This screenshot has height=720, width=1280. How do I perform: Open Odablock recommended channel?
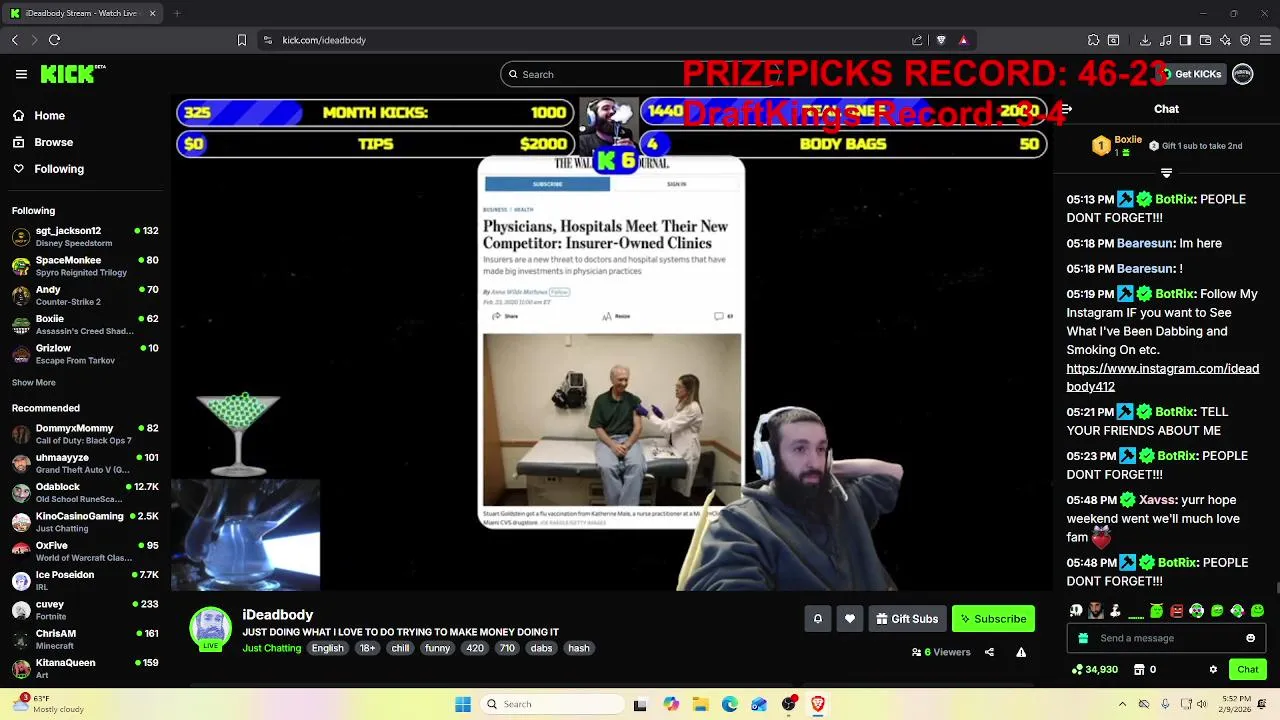86,493
